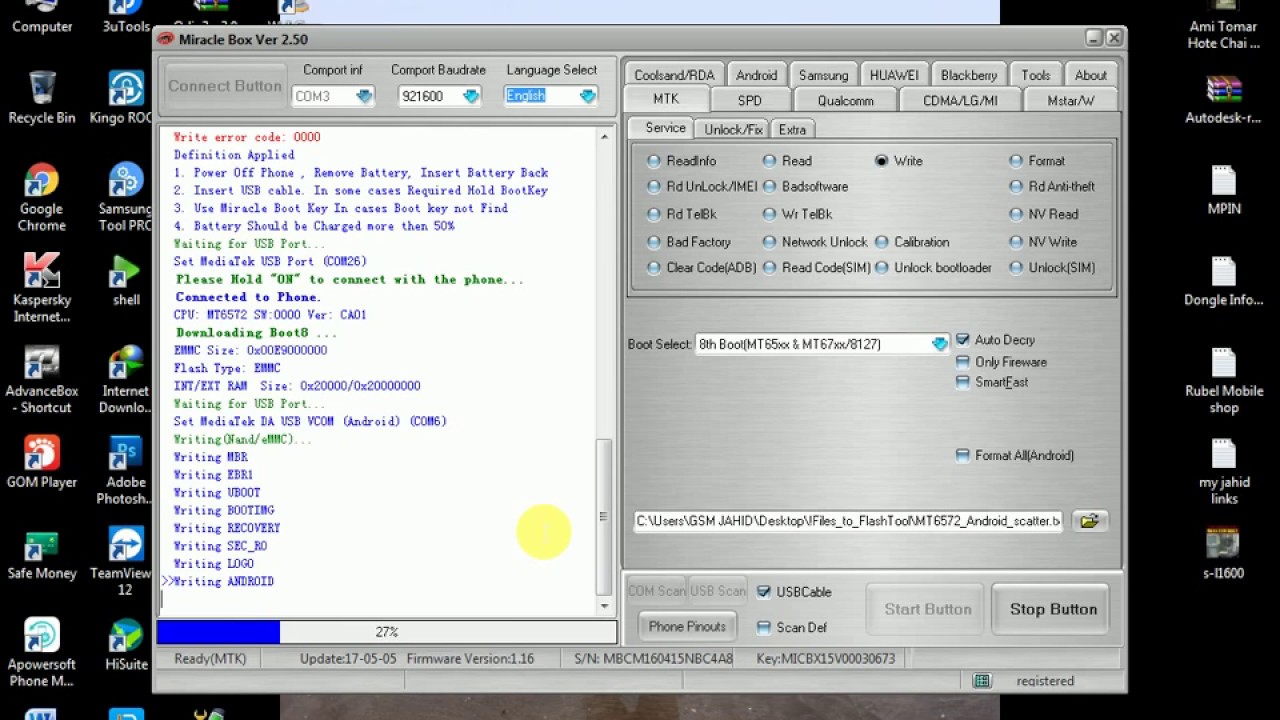Click the log scrollbar down arrow

click(x=603, y=606)
